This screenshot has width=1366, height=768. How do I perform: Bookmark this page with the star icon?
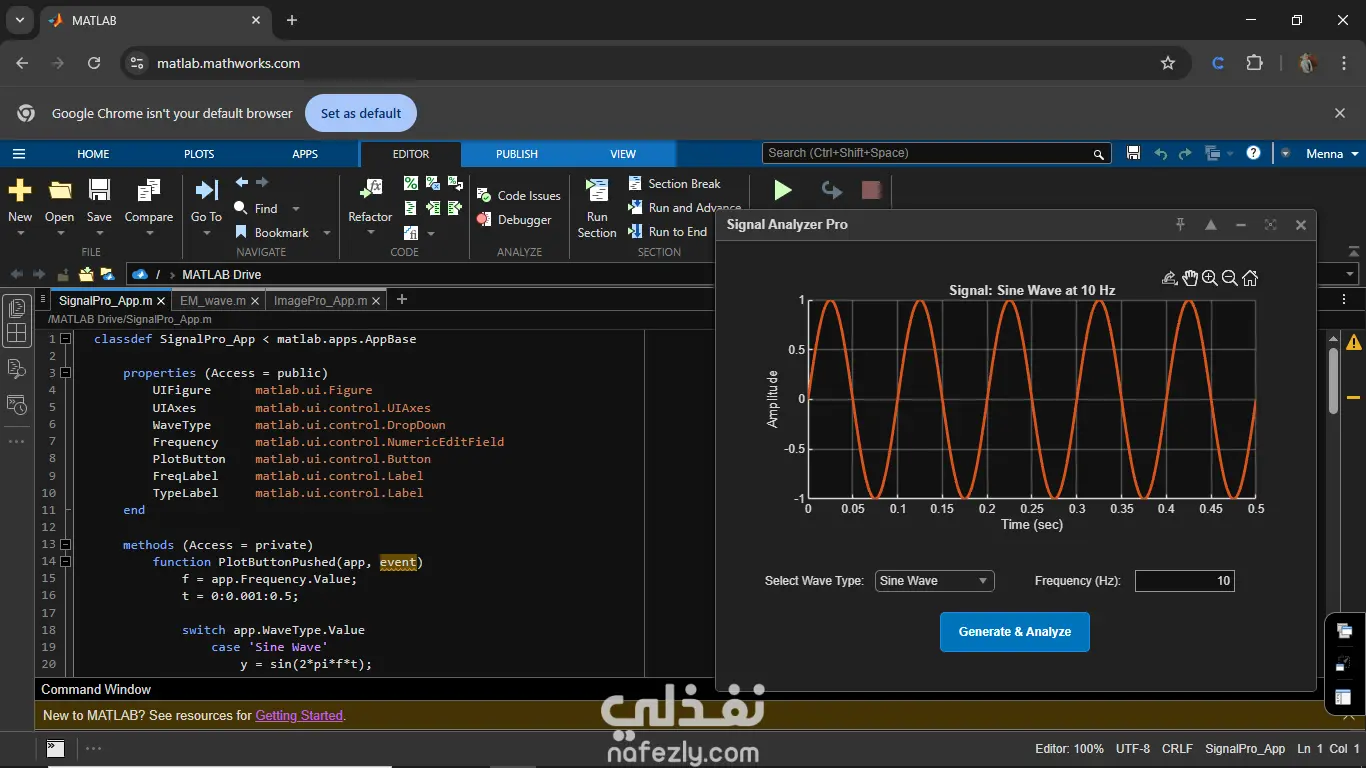tap(1168, 63)
